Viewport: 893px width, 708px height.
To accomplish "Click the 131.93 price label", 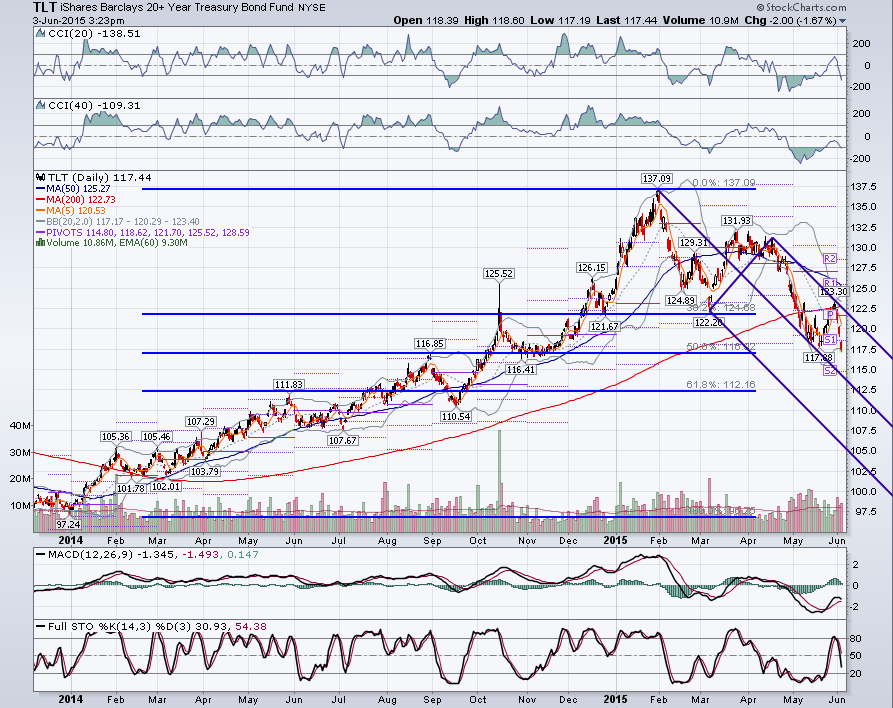I will coord(736,221).
